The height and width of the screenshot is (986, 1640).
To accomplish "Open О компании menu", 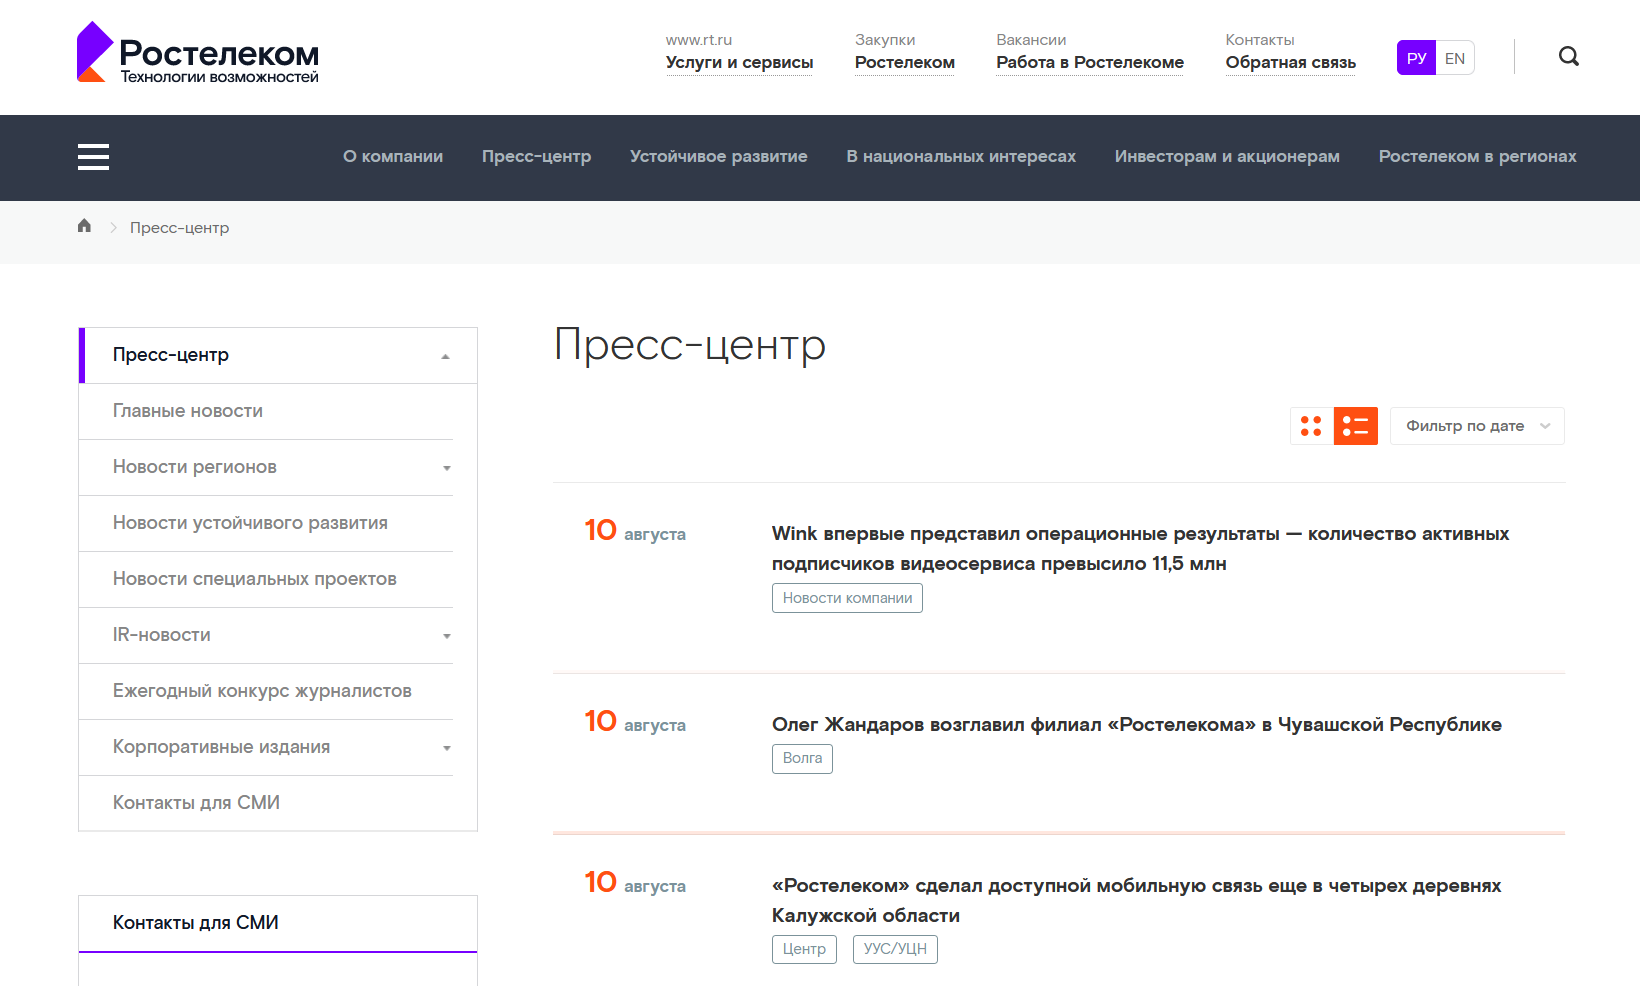I will tap(393, 157).
